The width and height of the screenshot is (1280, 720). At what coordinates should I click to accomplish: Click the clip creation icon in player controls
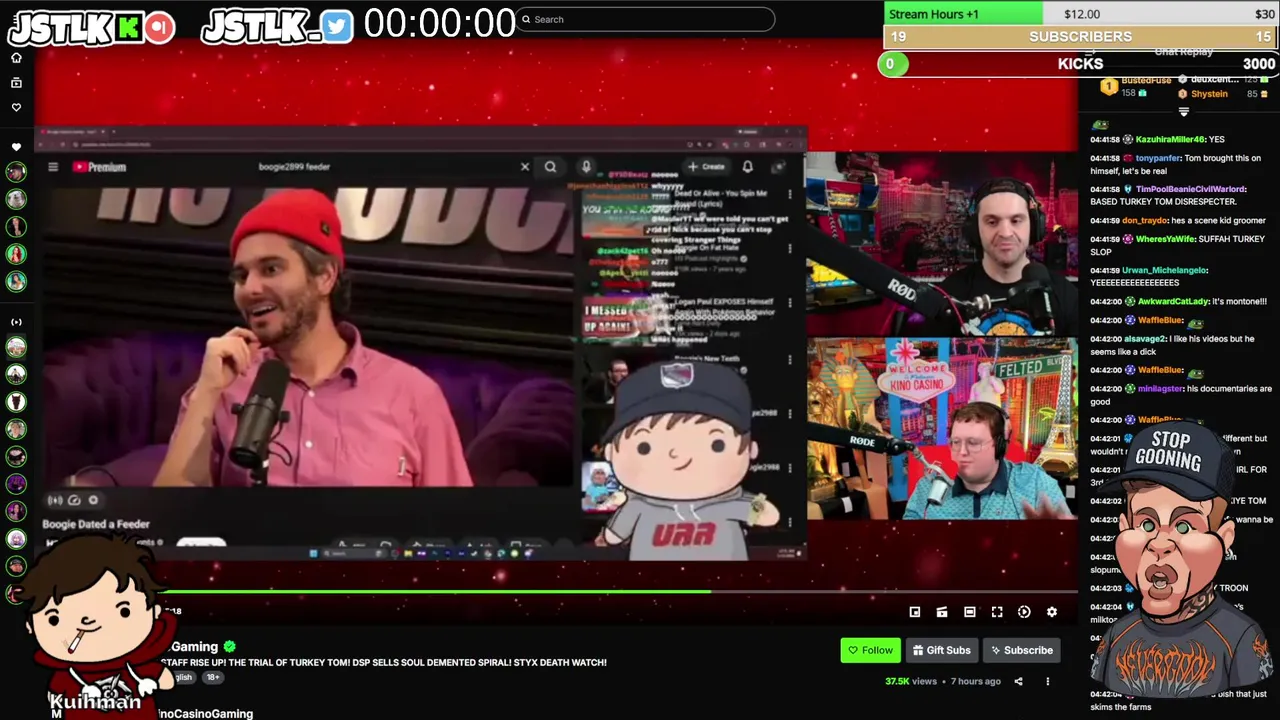click(942, 612)
